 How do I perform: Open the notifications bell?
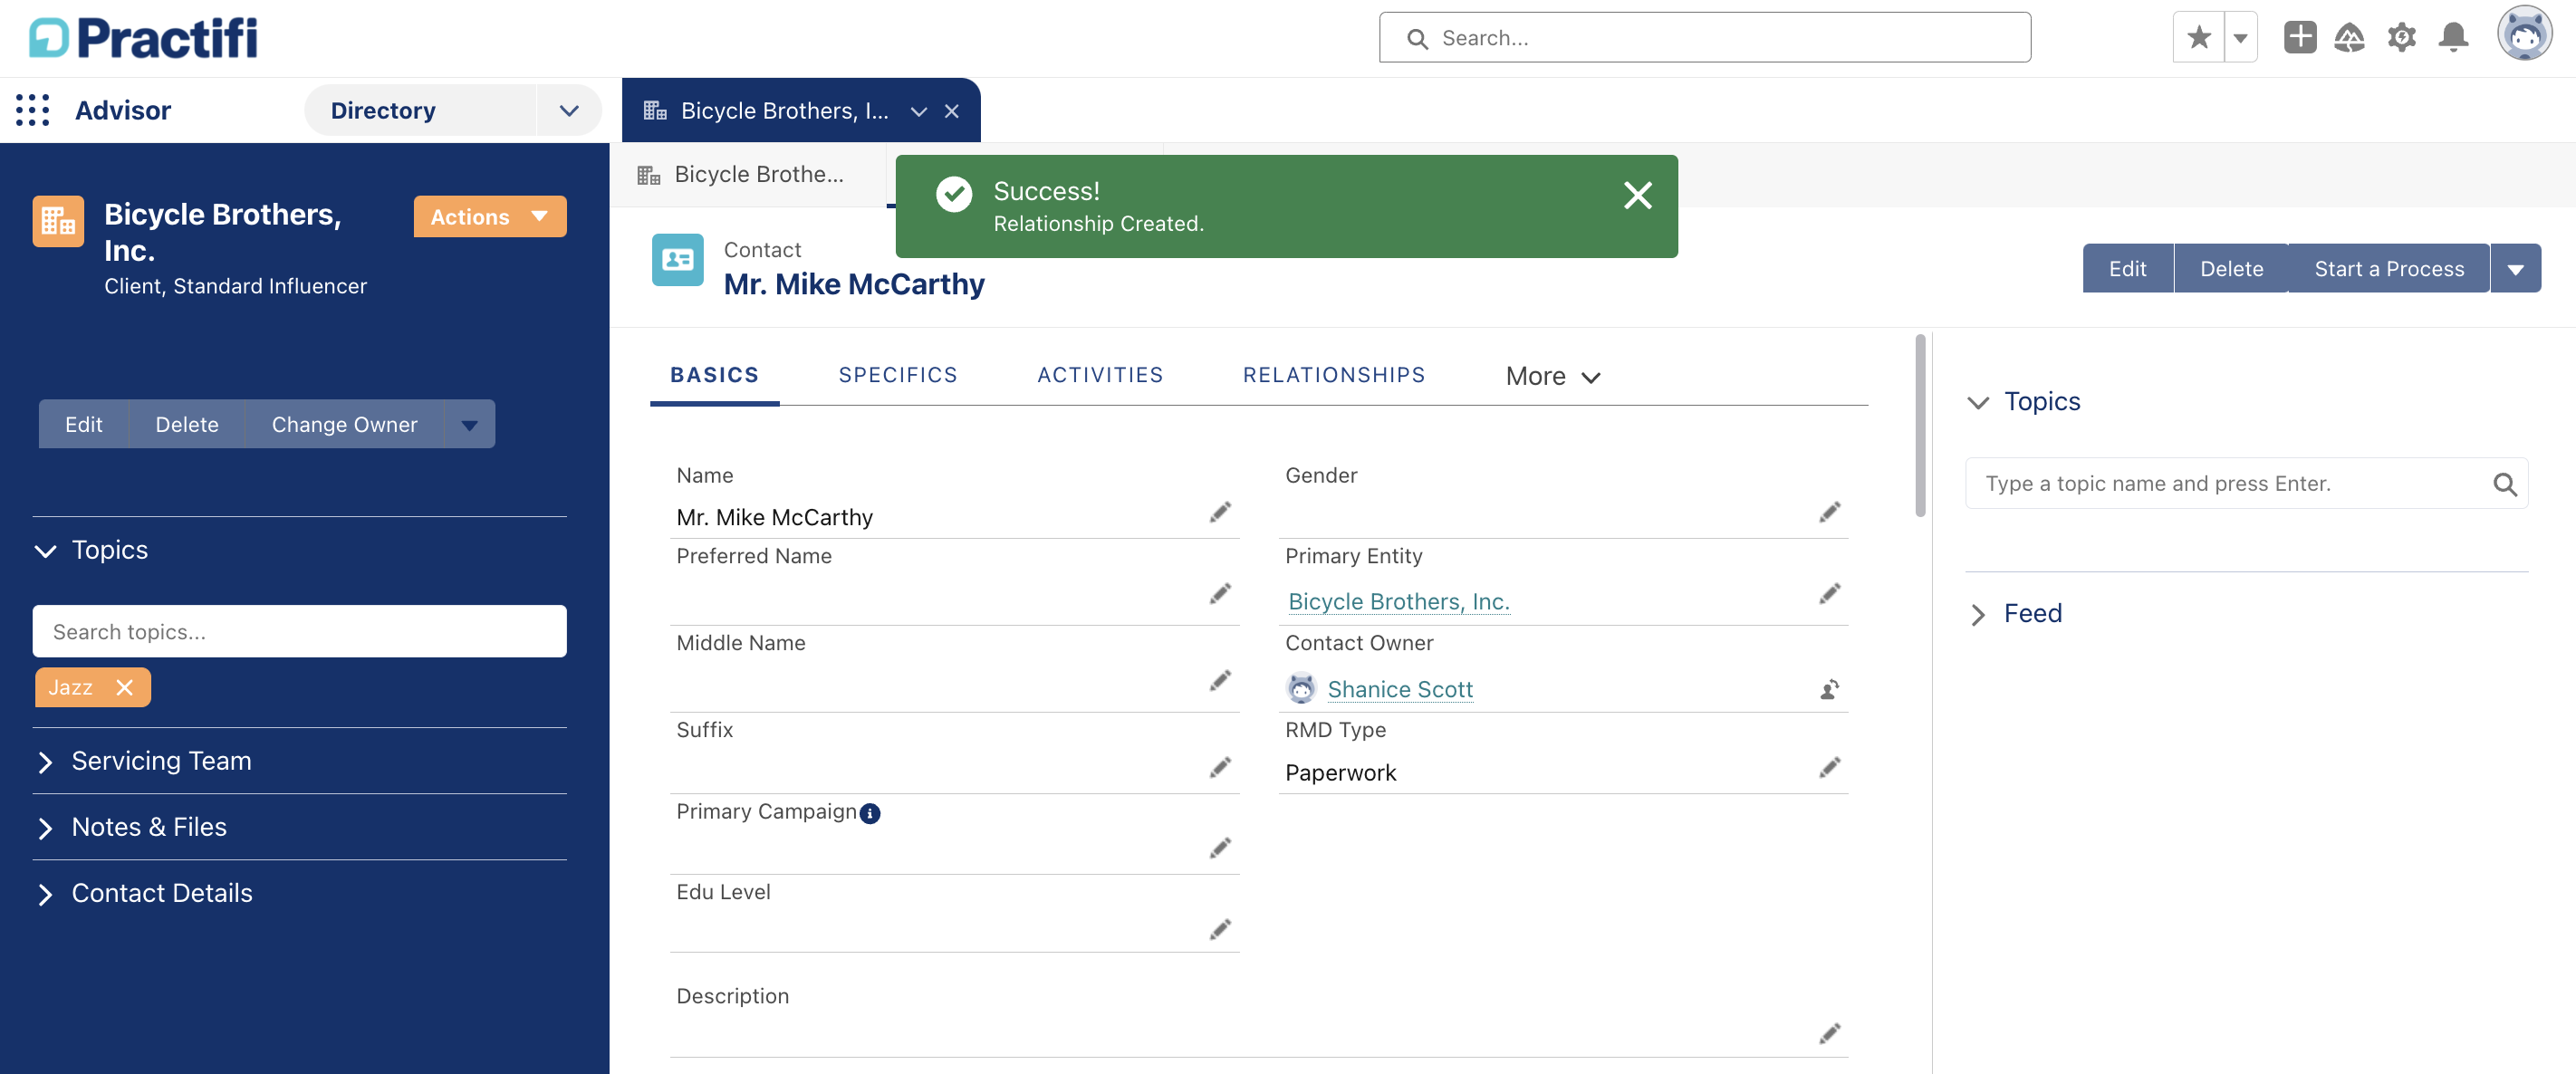[2453, 38]
